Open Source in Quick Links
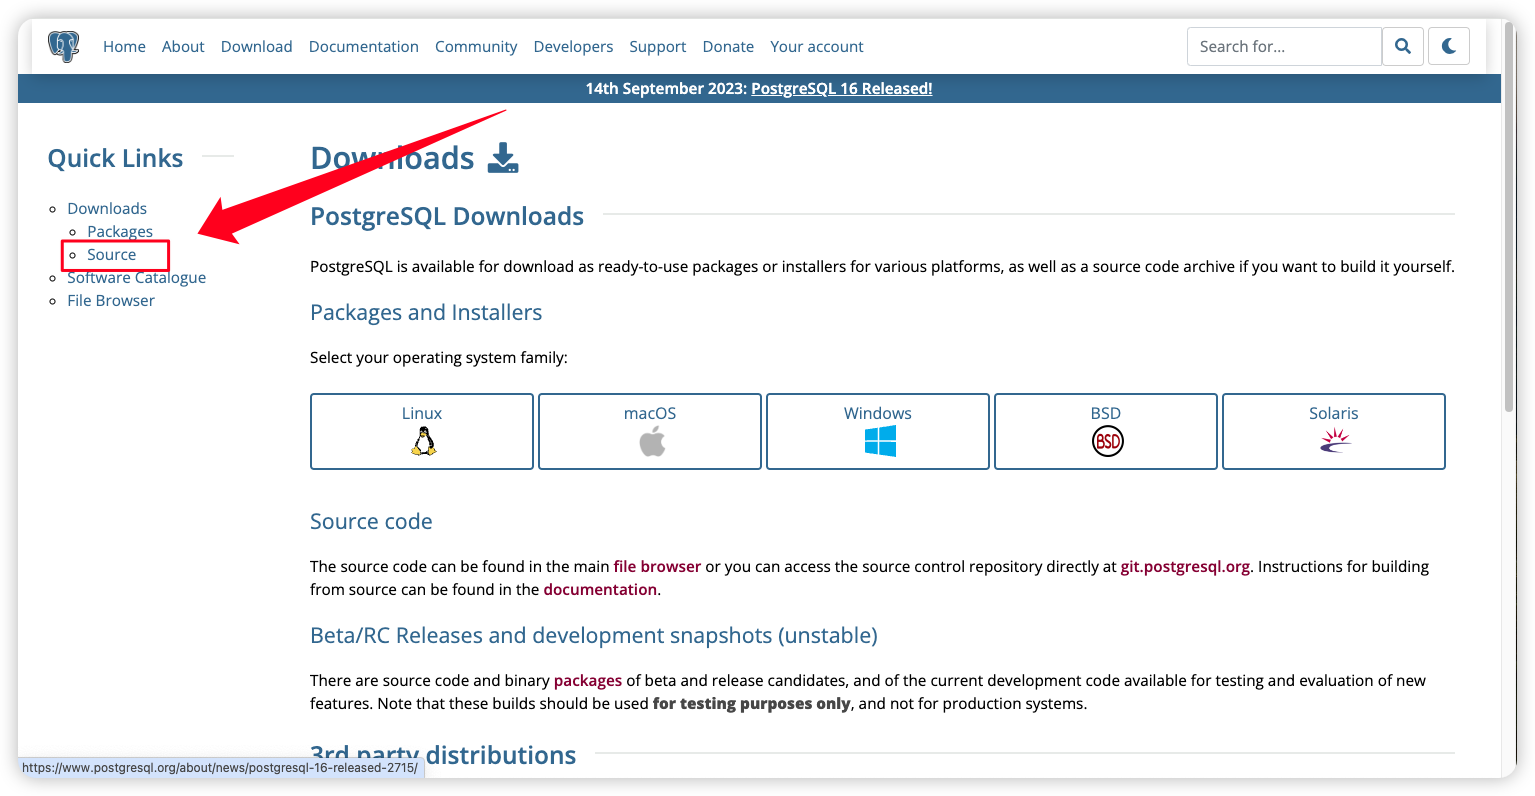 coord(112,254)
